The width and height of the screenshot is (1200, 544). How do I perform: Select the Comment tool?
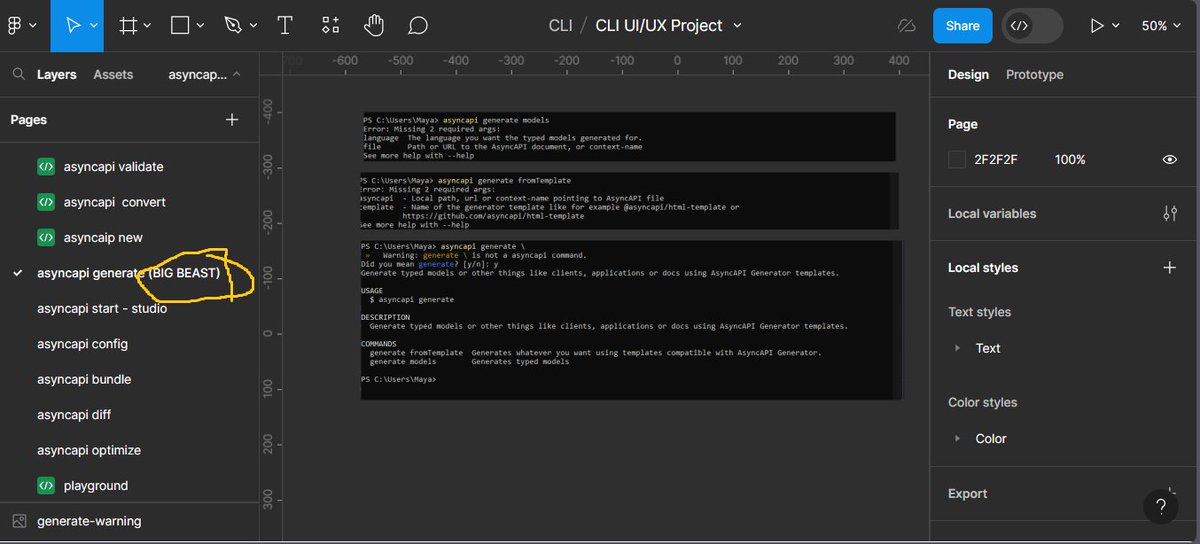tap(418, 26)
